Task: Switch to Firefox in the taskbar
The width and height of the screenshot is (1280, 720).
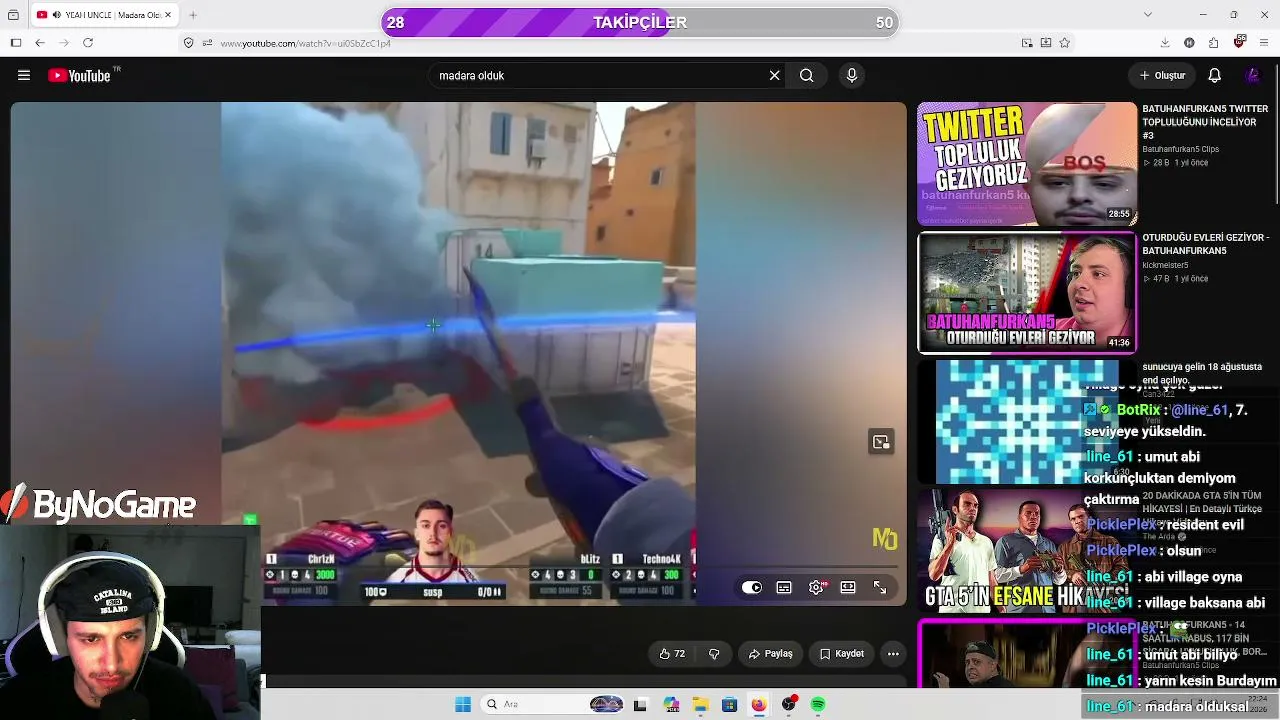Action: point(759,705)
